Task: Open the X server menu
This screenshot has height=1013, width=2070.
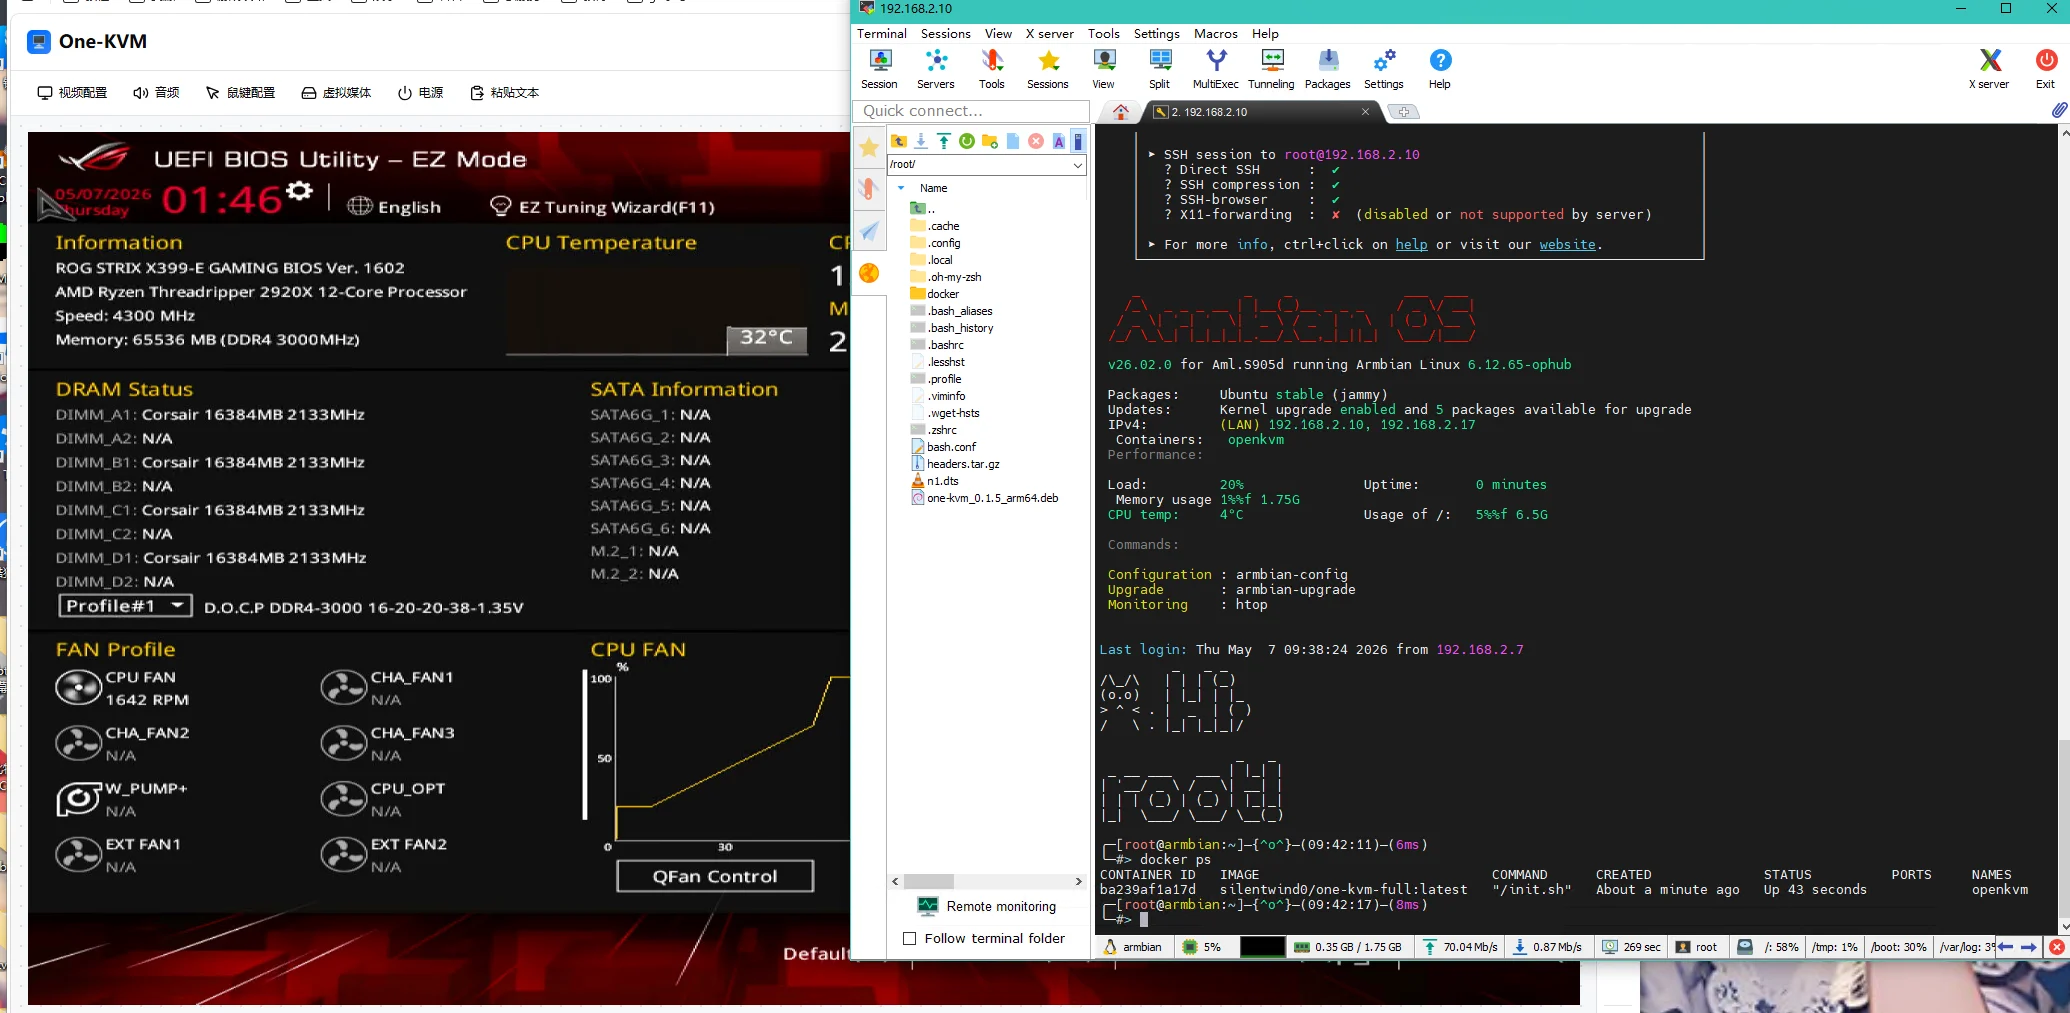Action: (1049, 33)
